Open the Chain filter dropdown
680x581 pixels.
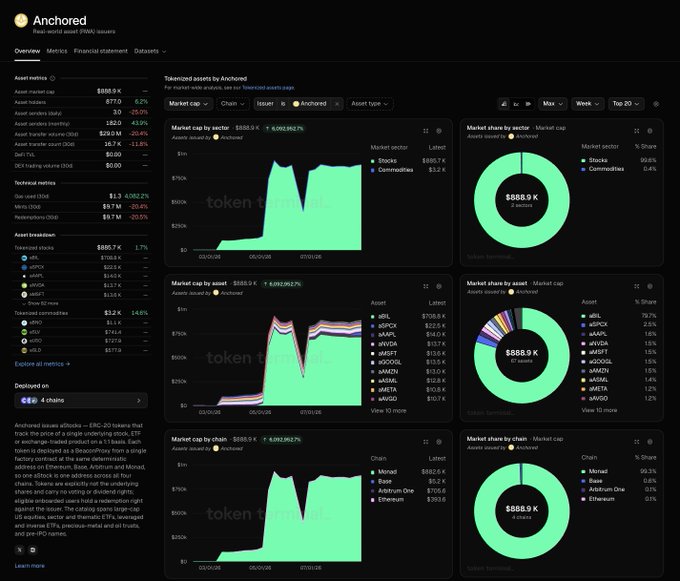point(232,104)
